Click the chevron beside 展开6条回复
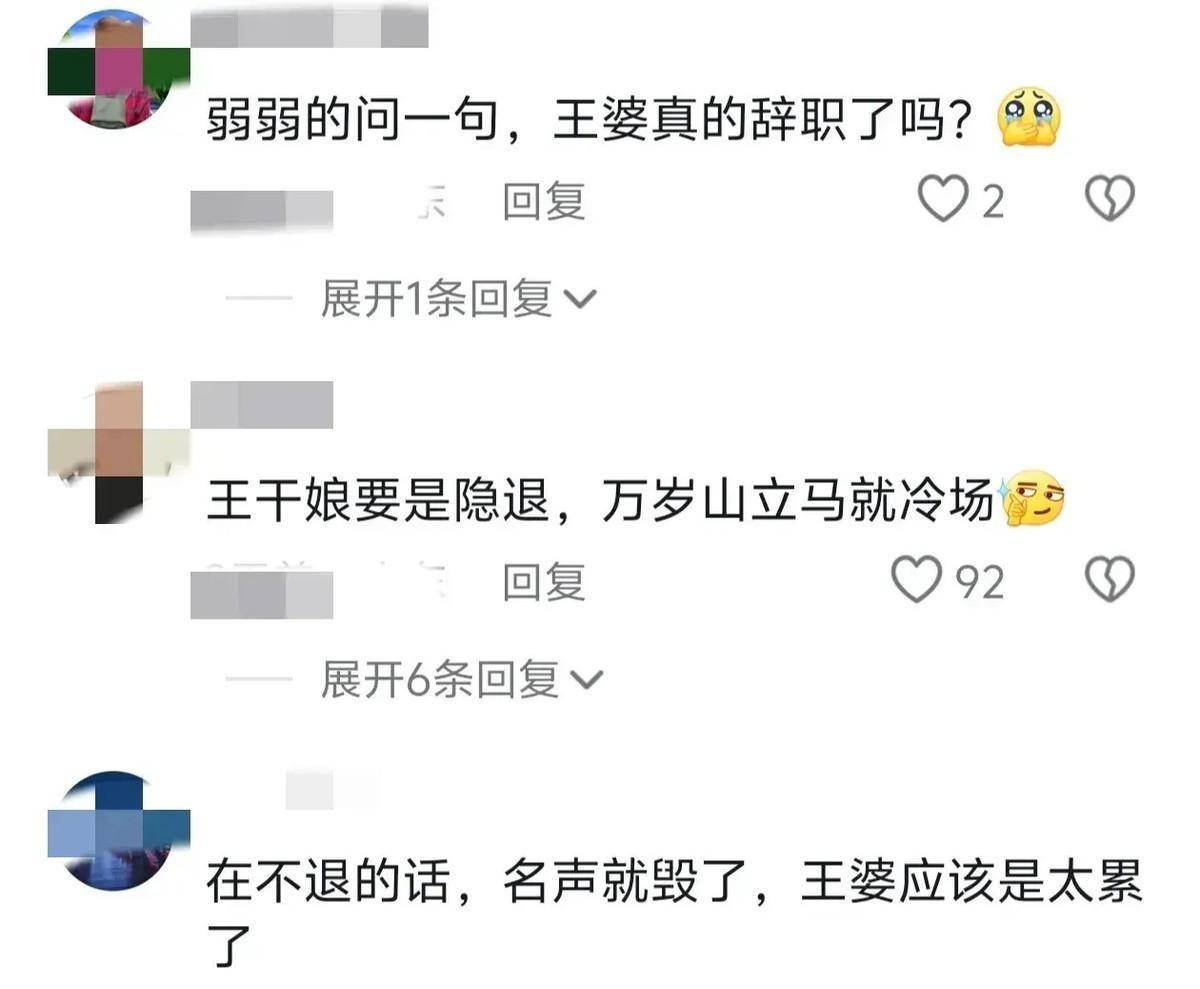 (589, 682)
